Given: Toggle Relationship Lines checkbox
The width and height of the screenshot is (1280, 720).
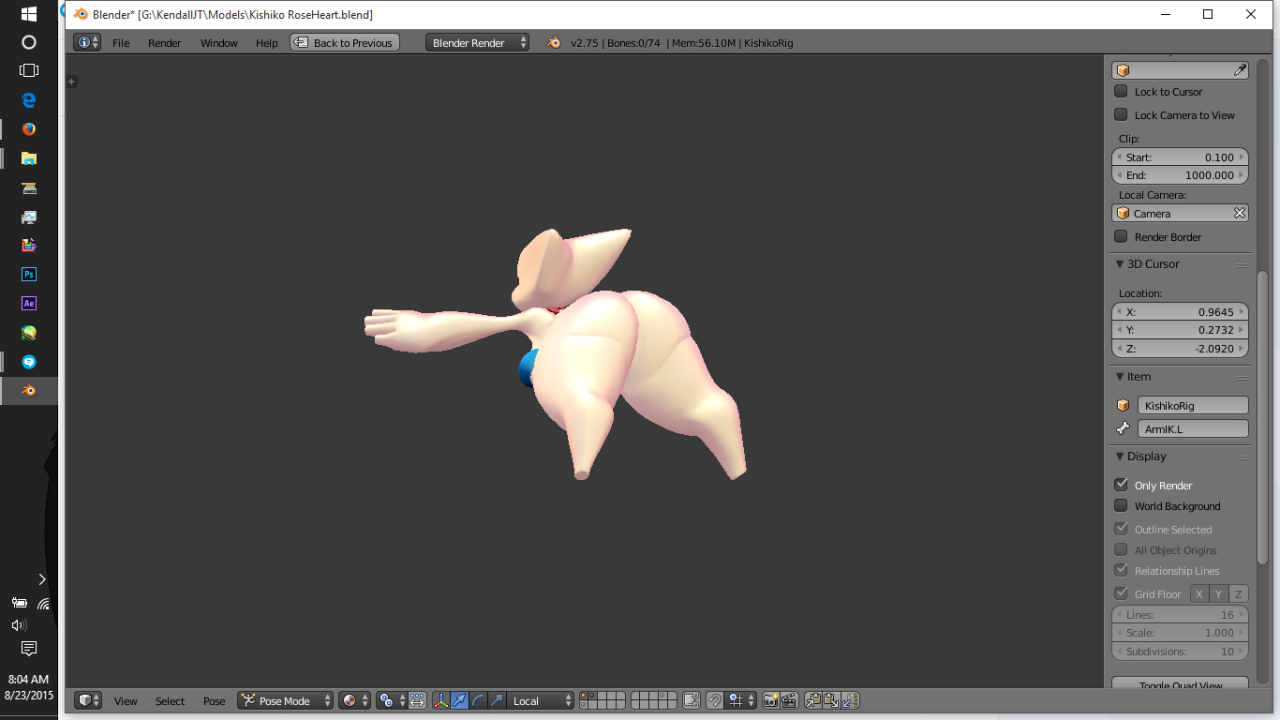Looking at the screenshot, I should click(x=1121, y=570).
